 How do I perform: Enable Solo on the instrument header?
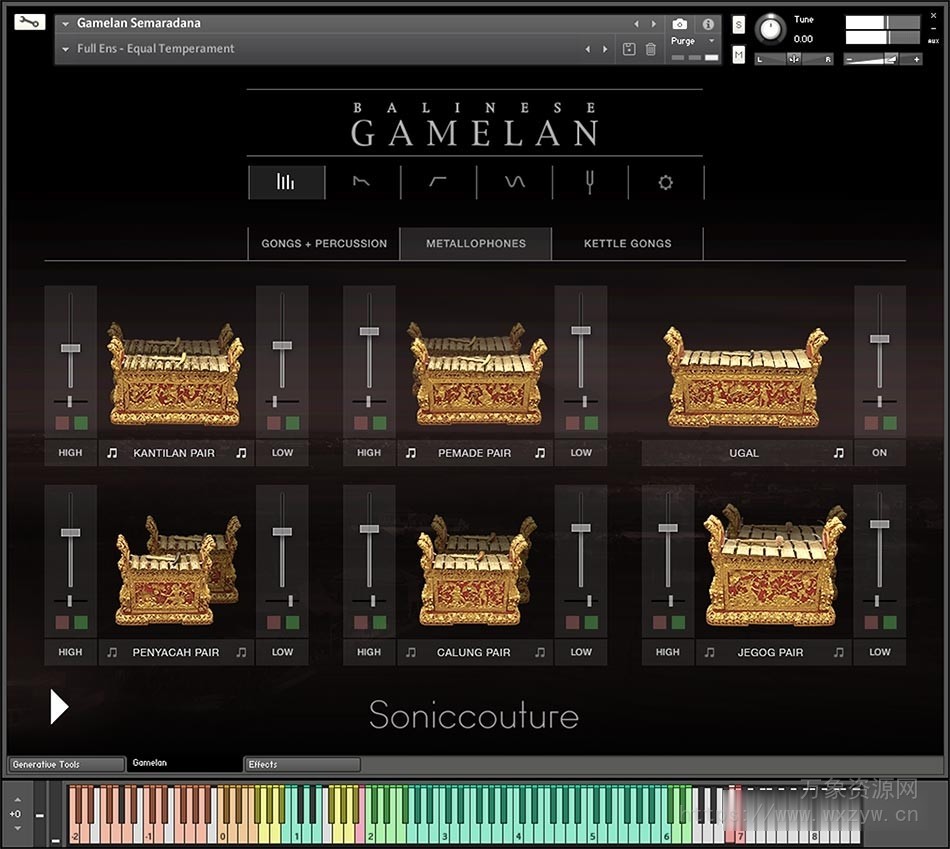click(739, 25)
